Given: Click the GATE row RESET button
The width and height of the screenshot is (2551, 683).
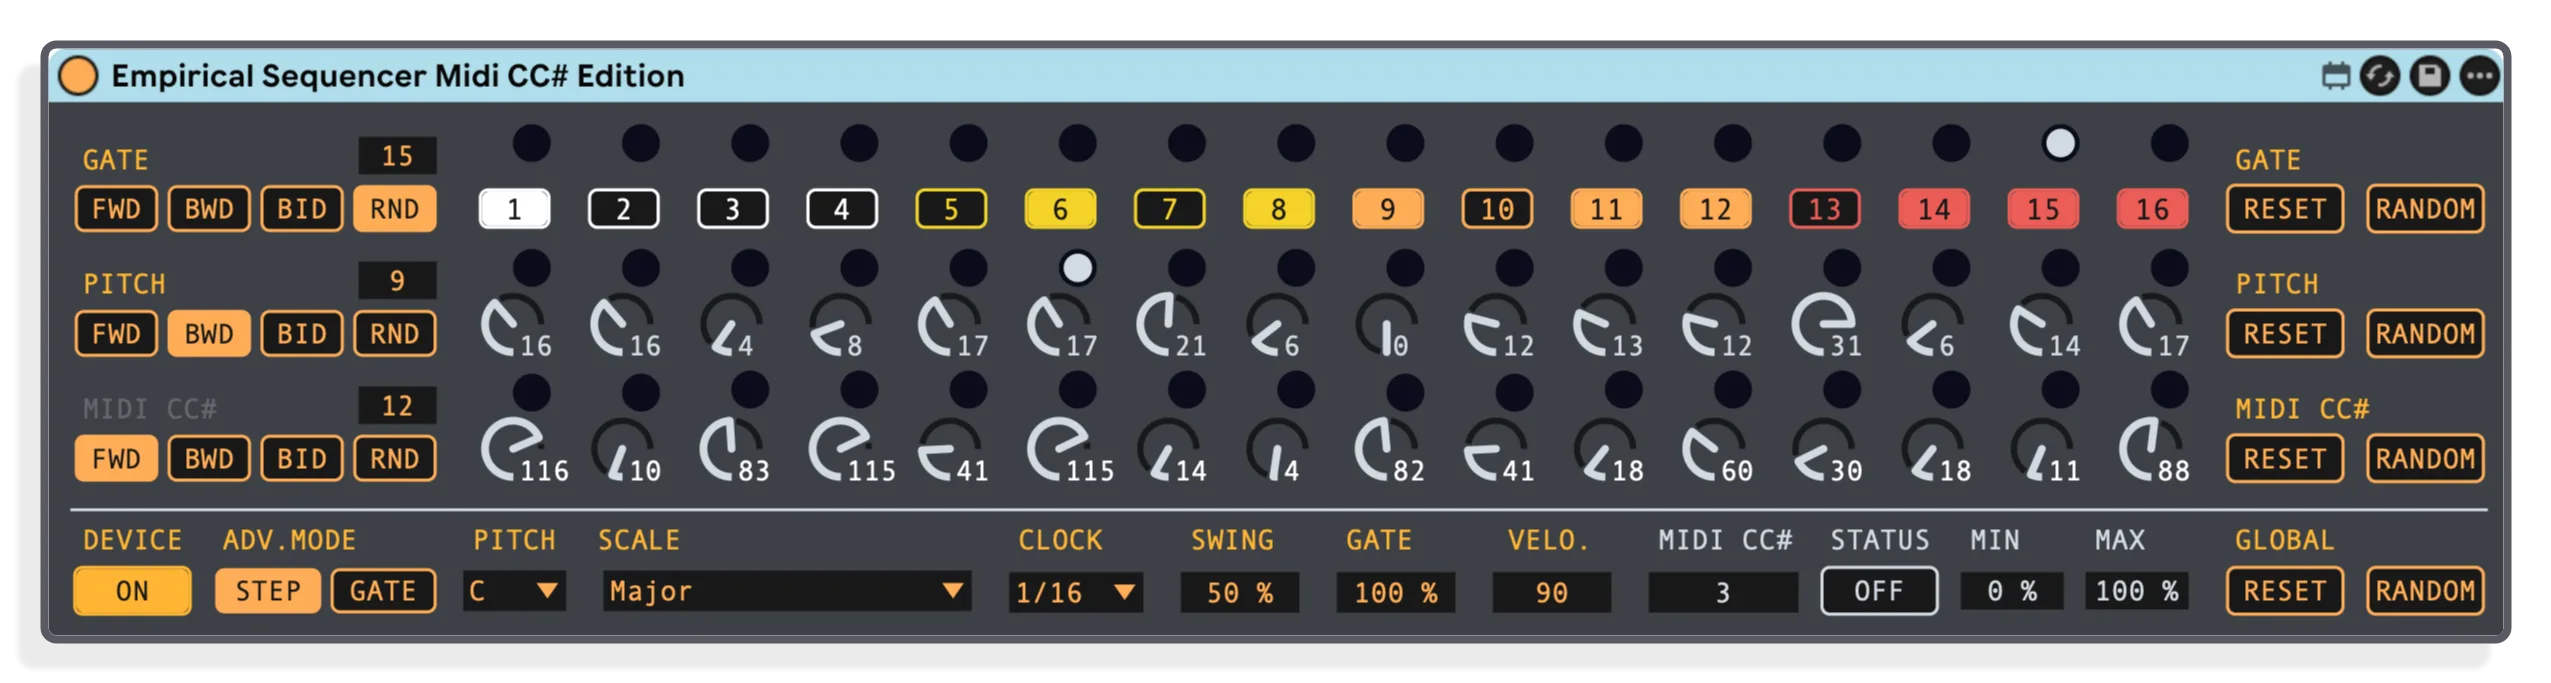Looking at the screenshot, I should coord(2284,209).
